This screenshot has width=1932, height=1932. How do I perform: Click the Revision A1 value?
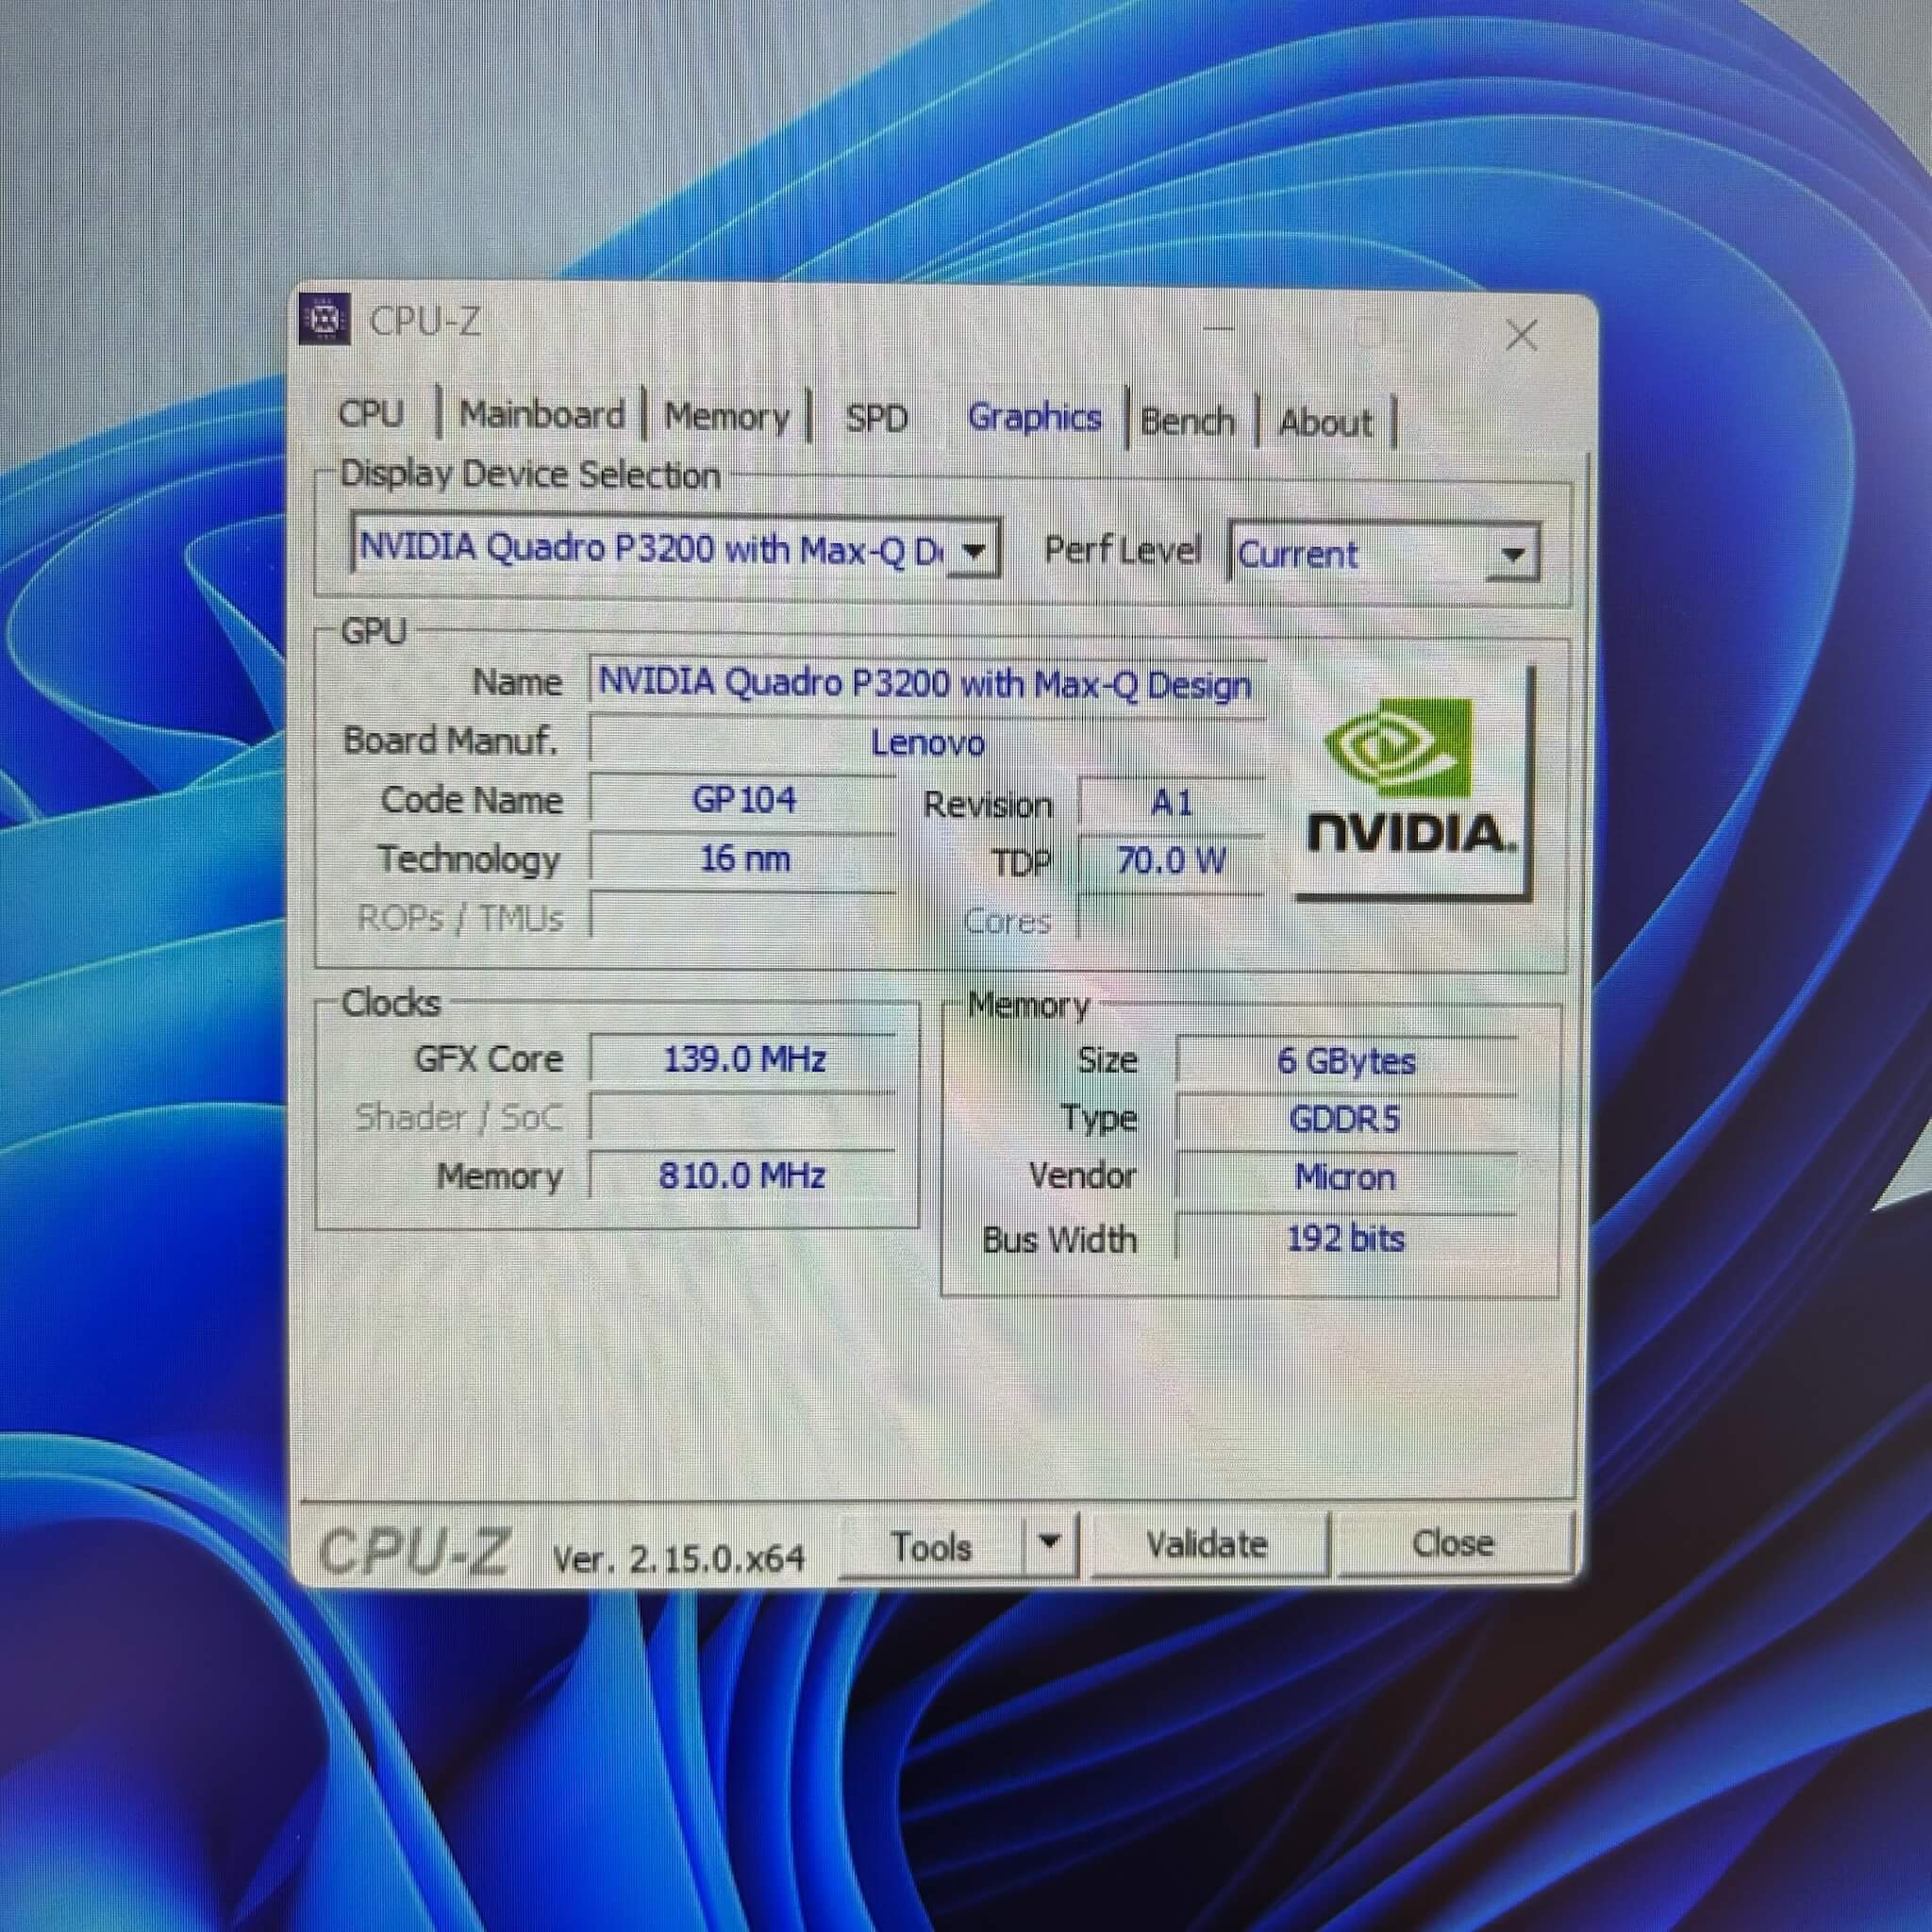pyautogui.click(x=1171, y=803)
